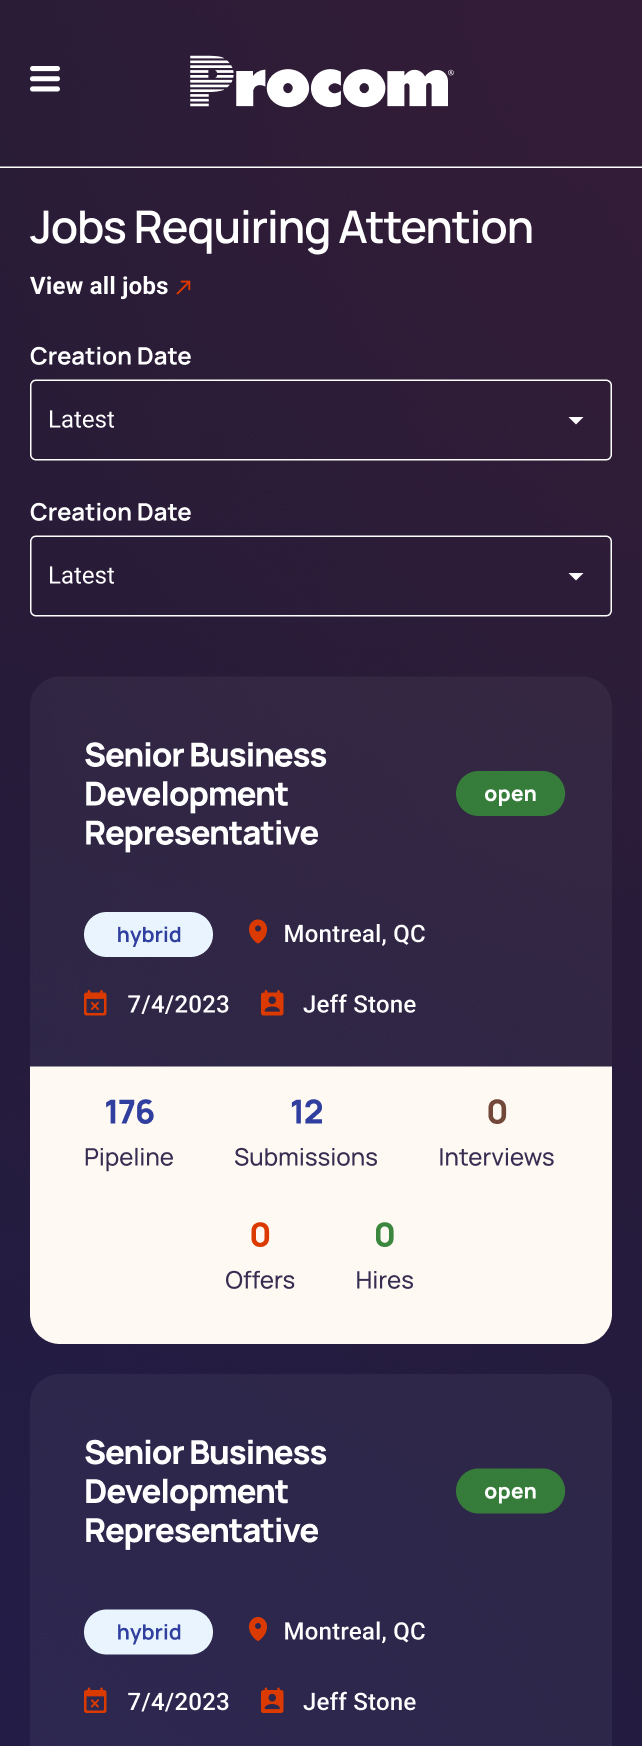Open the second Creation Date dropdown

point(321,576)
